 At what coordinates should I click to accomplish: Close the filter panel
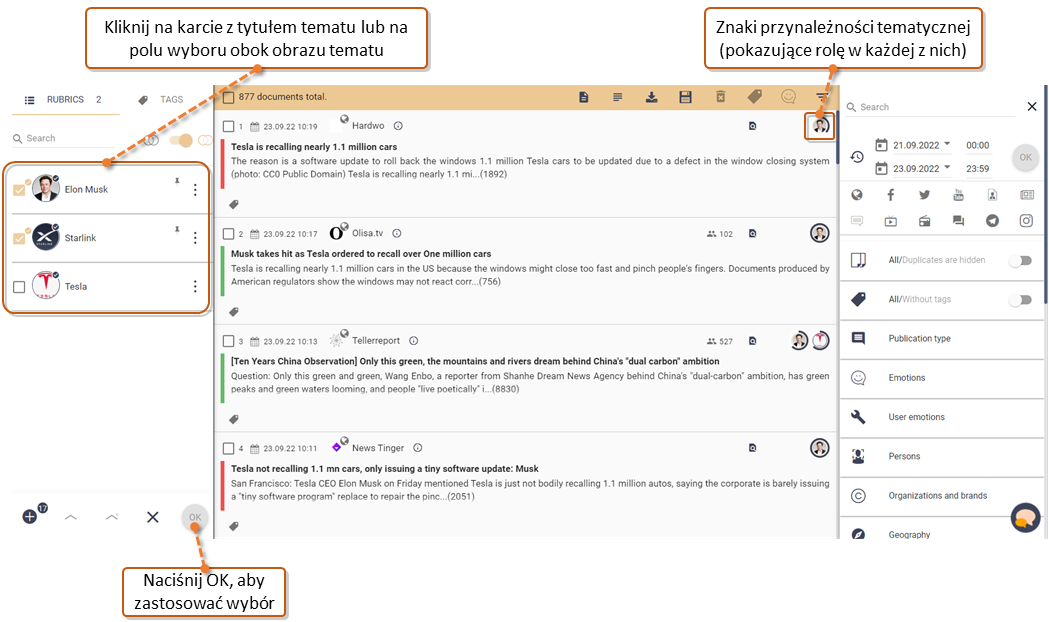1032,106
